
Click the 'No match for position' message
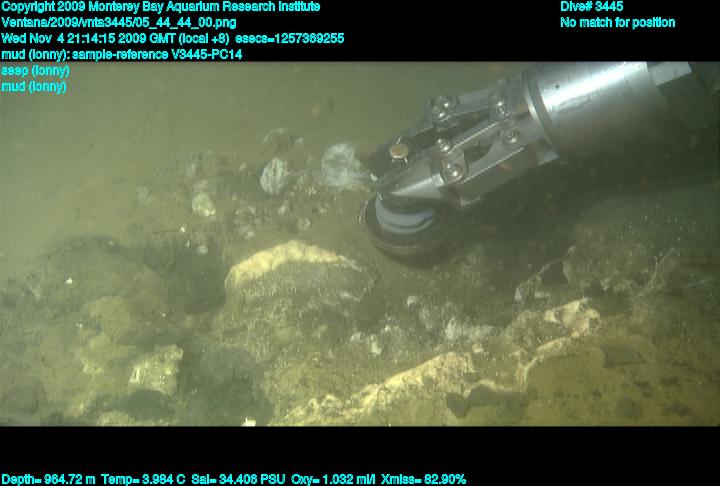tap(618, 23)
